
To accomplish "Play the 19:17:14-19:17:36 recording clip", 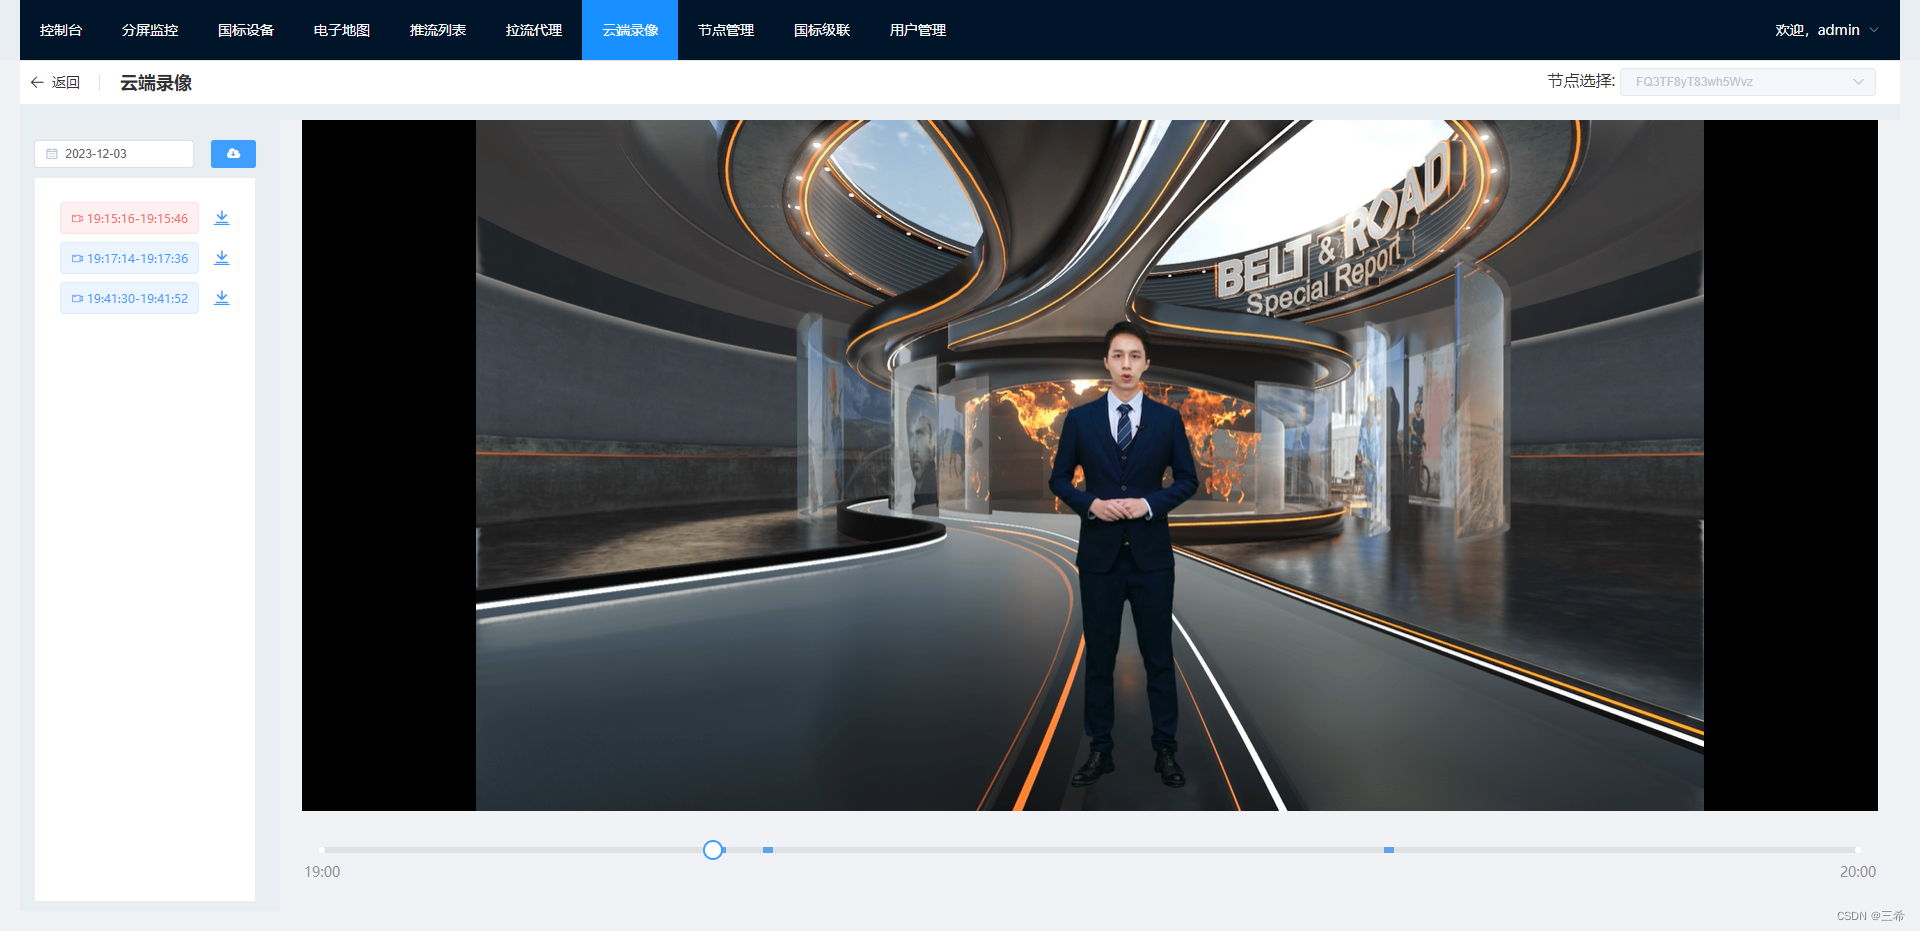I will pyautogui.click(x=129, y=258).
